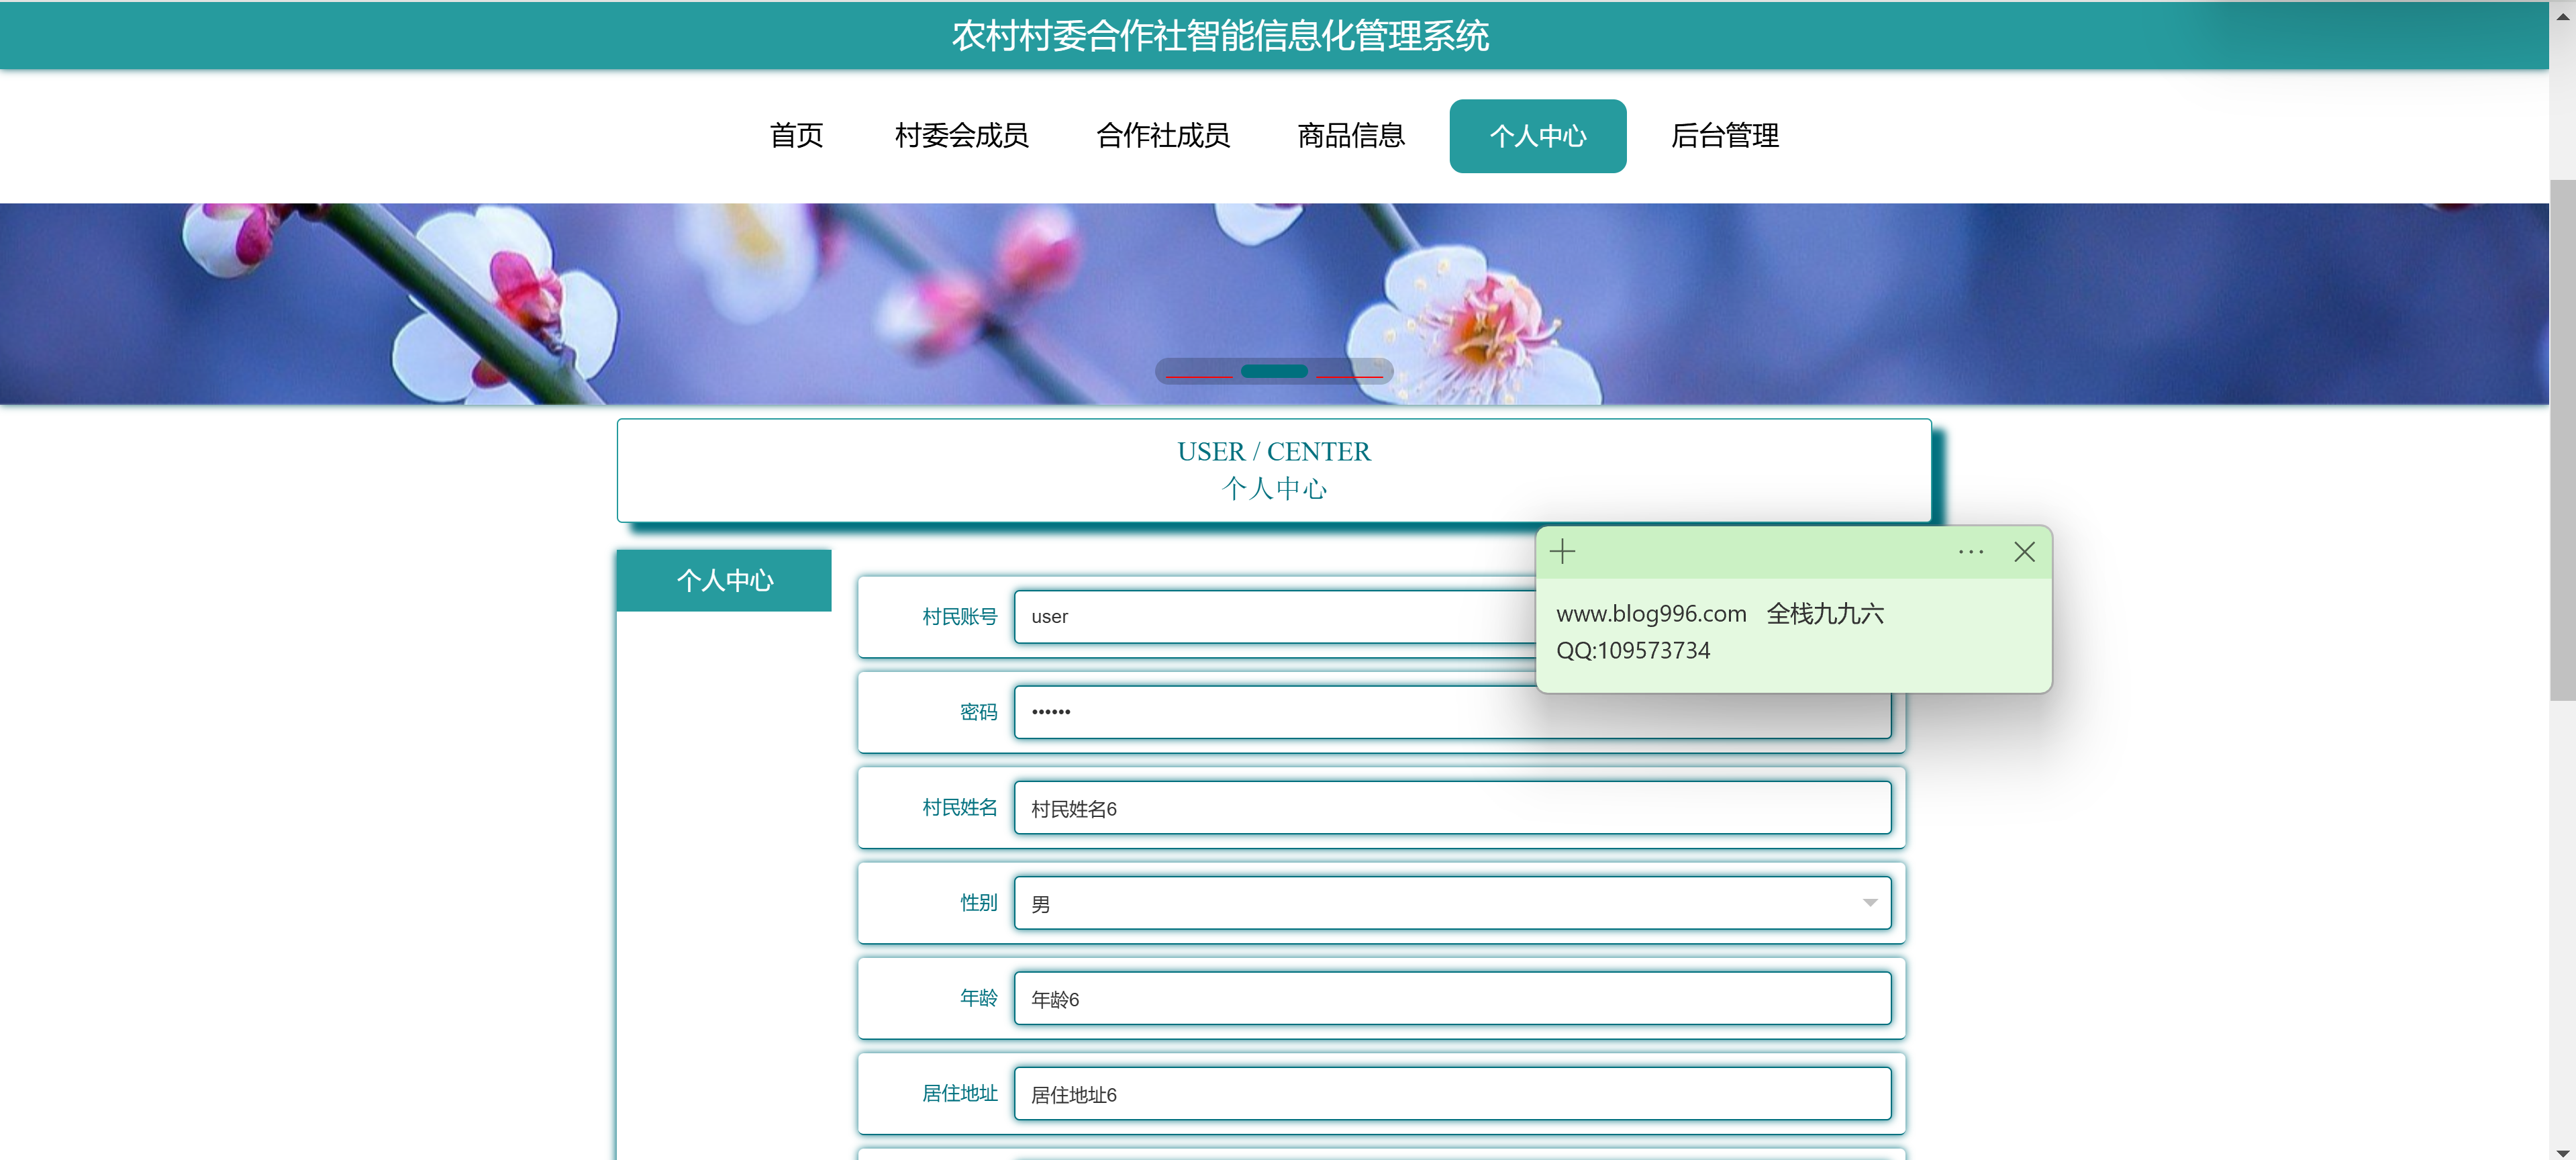Screen dimensions: 2576x1160
Task: Expand the 性别 gender dropdown arrow
Action: pos(1869,903)
